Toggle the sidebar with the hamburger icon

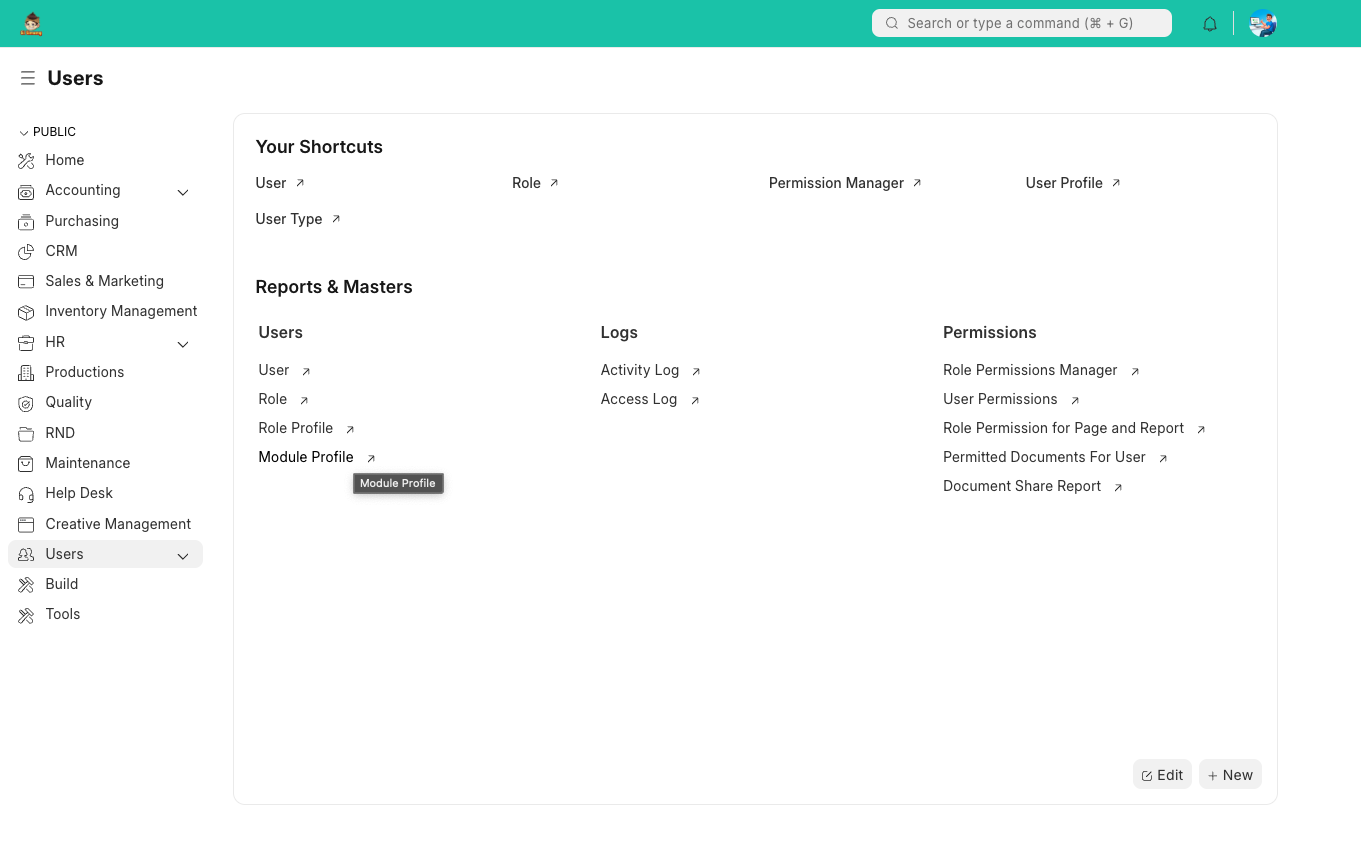click(28, 78)
